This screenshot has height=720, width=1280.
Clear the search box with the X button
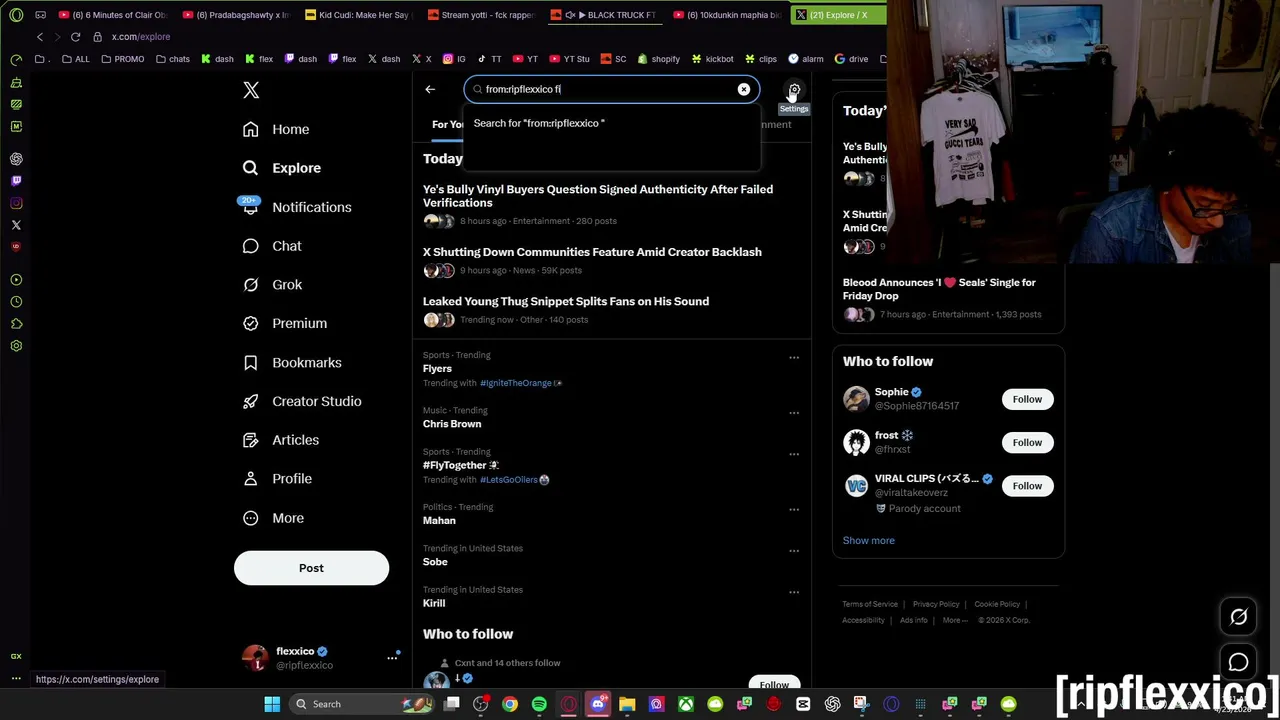pos(744,89)
